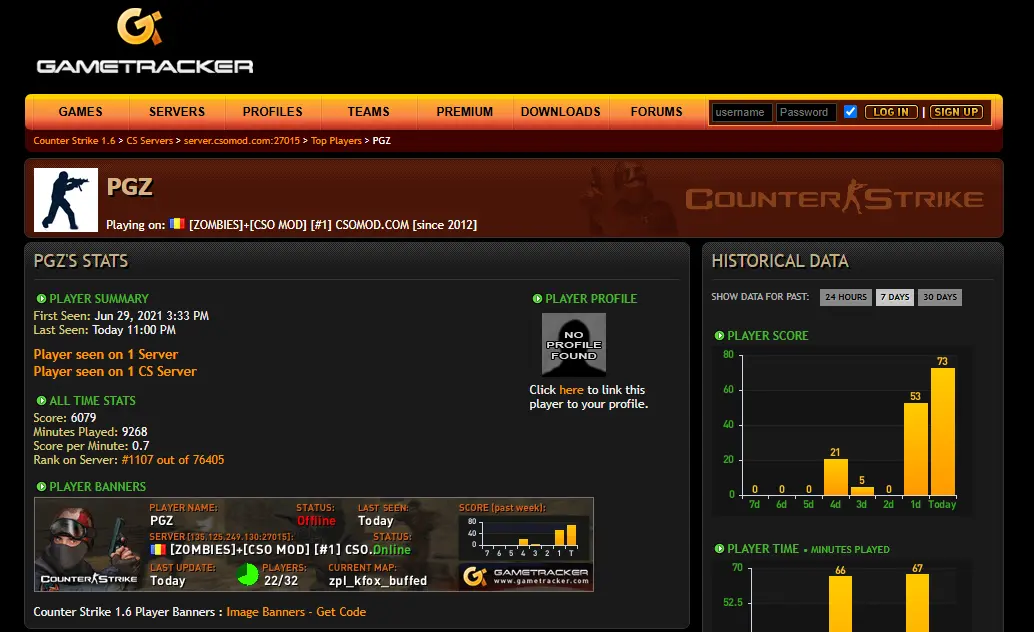The width and height of the screenshot is (1034, 632).
Task: Click the players count 22/32 in banner
Action: click(281, 581)
